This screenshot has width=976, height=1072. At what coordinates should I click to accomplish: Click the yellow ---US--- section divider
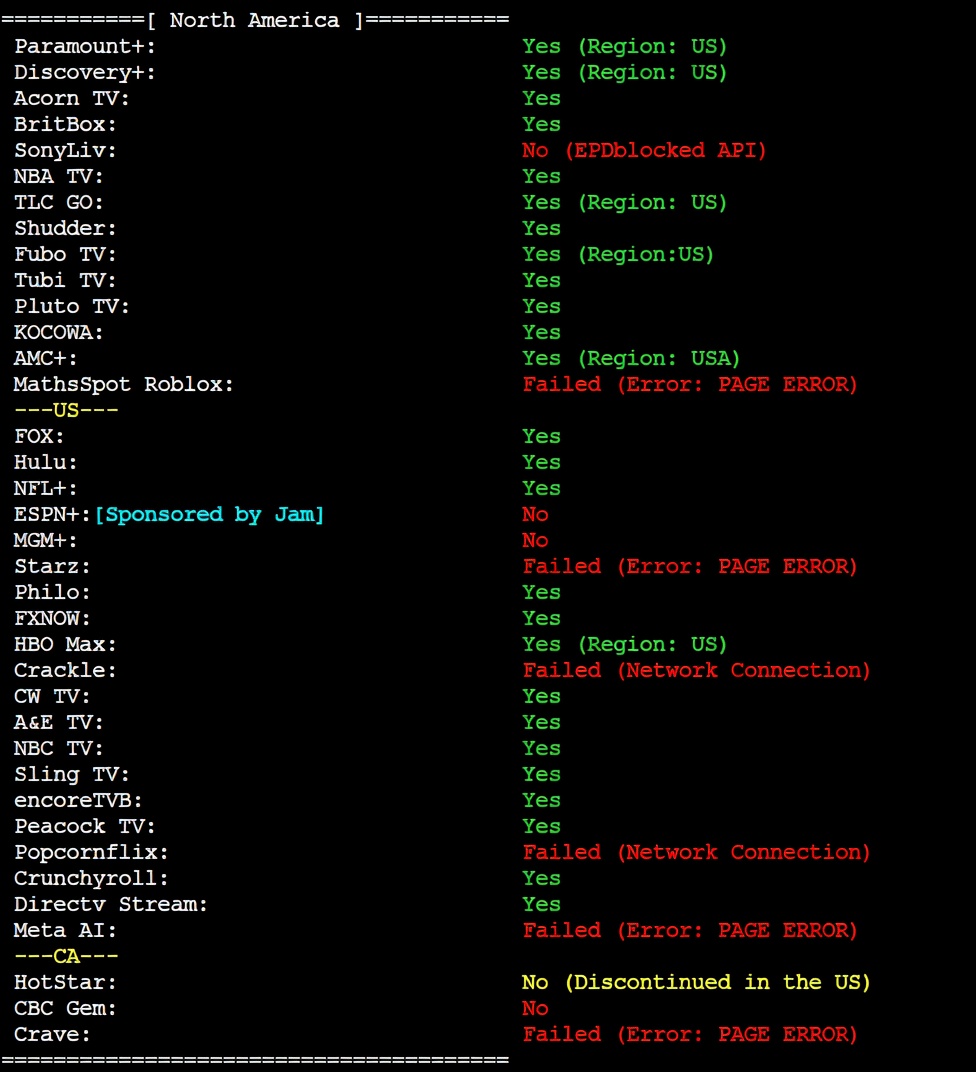66,410
